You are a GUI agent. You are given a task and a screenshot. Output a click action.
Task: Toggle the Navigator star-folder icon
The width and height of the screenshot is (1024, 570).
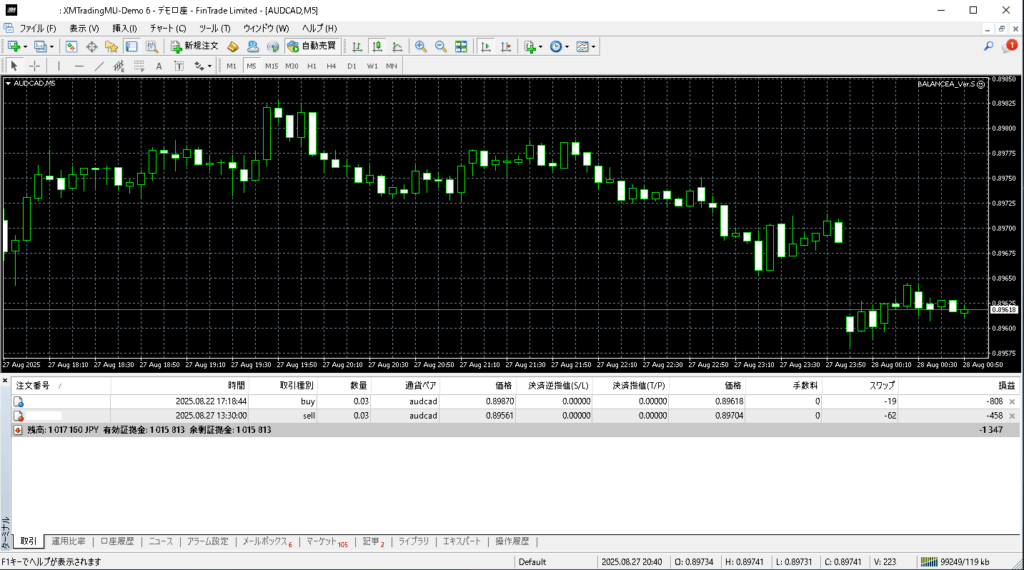tap(111, 46)
